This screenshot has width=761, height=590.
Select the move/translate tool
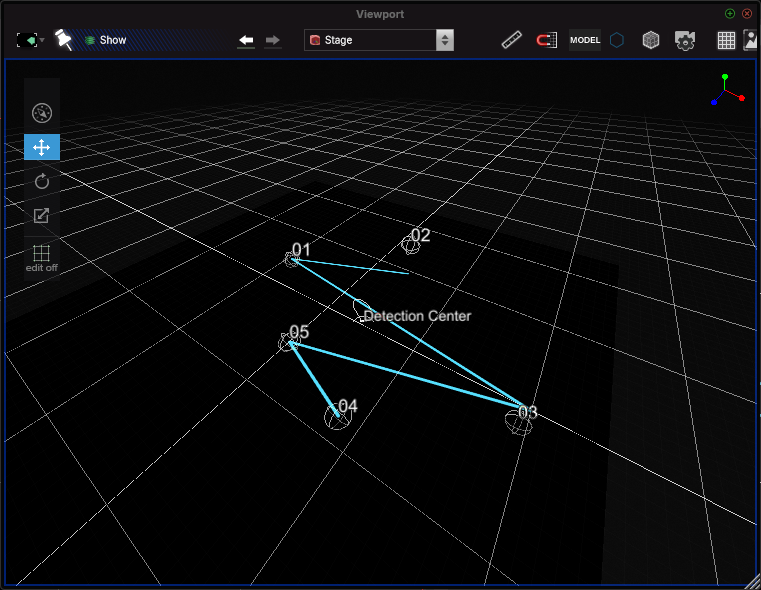(42, 147)
